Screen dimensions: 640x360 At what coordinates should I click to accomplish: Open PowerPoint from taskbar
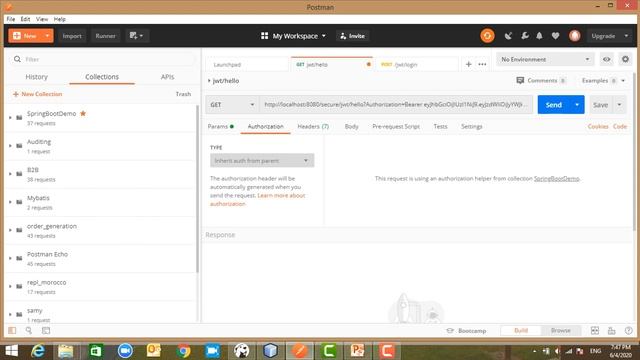click(358, 351)
